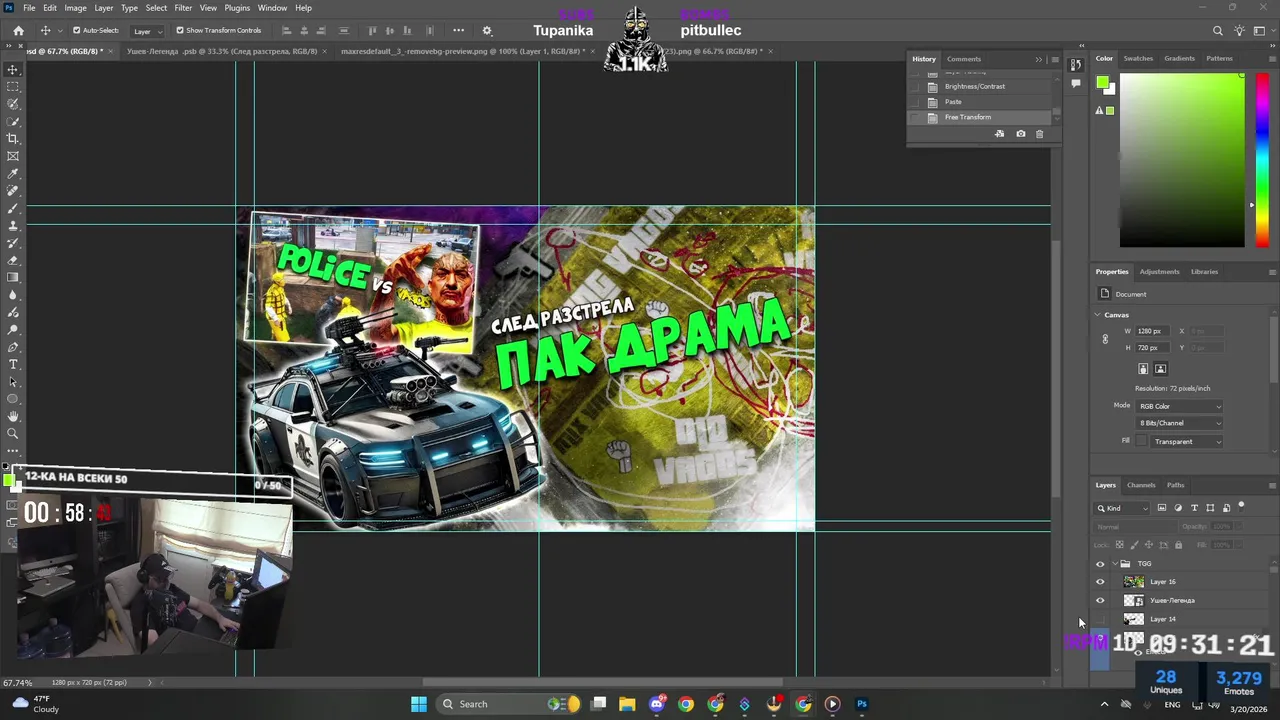
Task: Filter layers by type layers
Action: tap(1194, 508)
